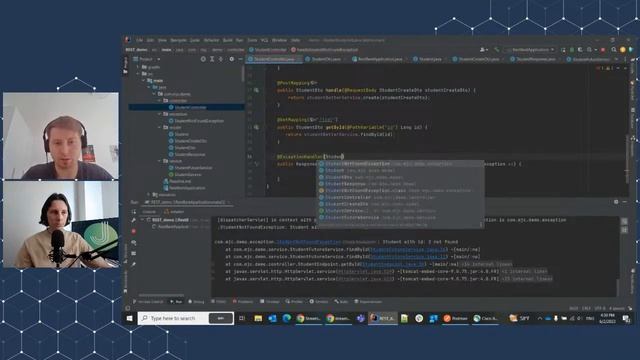The image size is (640, 360).
Task: Click the Collapse All icon in Project panel
Action: point(221,59)
